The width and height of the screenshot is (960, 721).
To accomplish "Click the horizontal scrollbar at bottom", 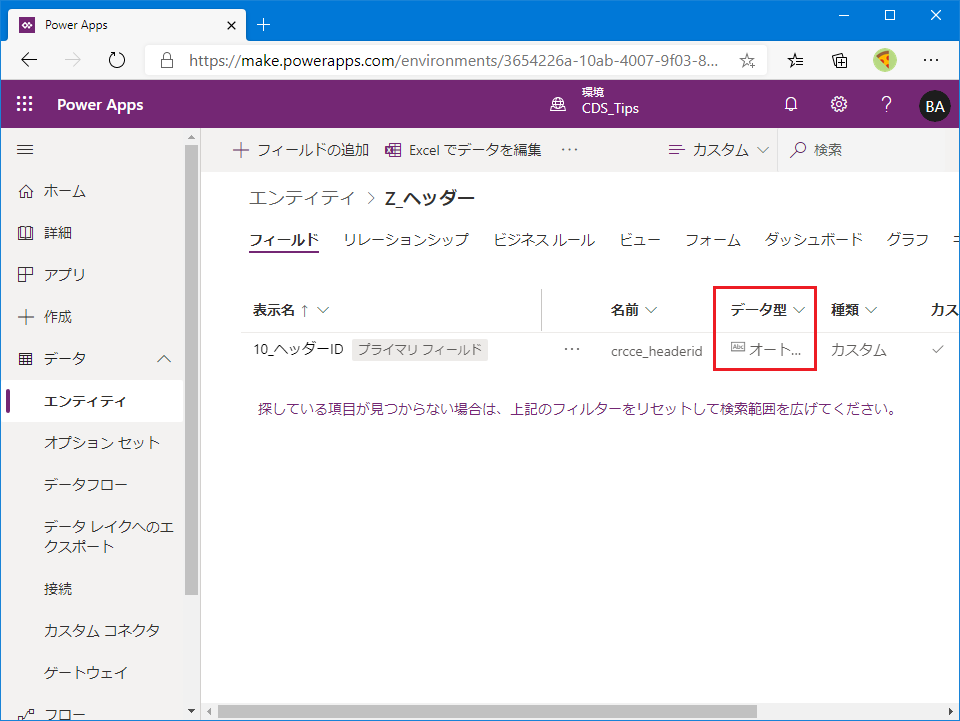I will coord(487,712).
